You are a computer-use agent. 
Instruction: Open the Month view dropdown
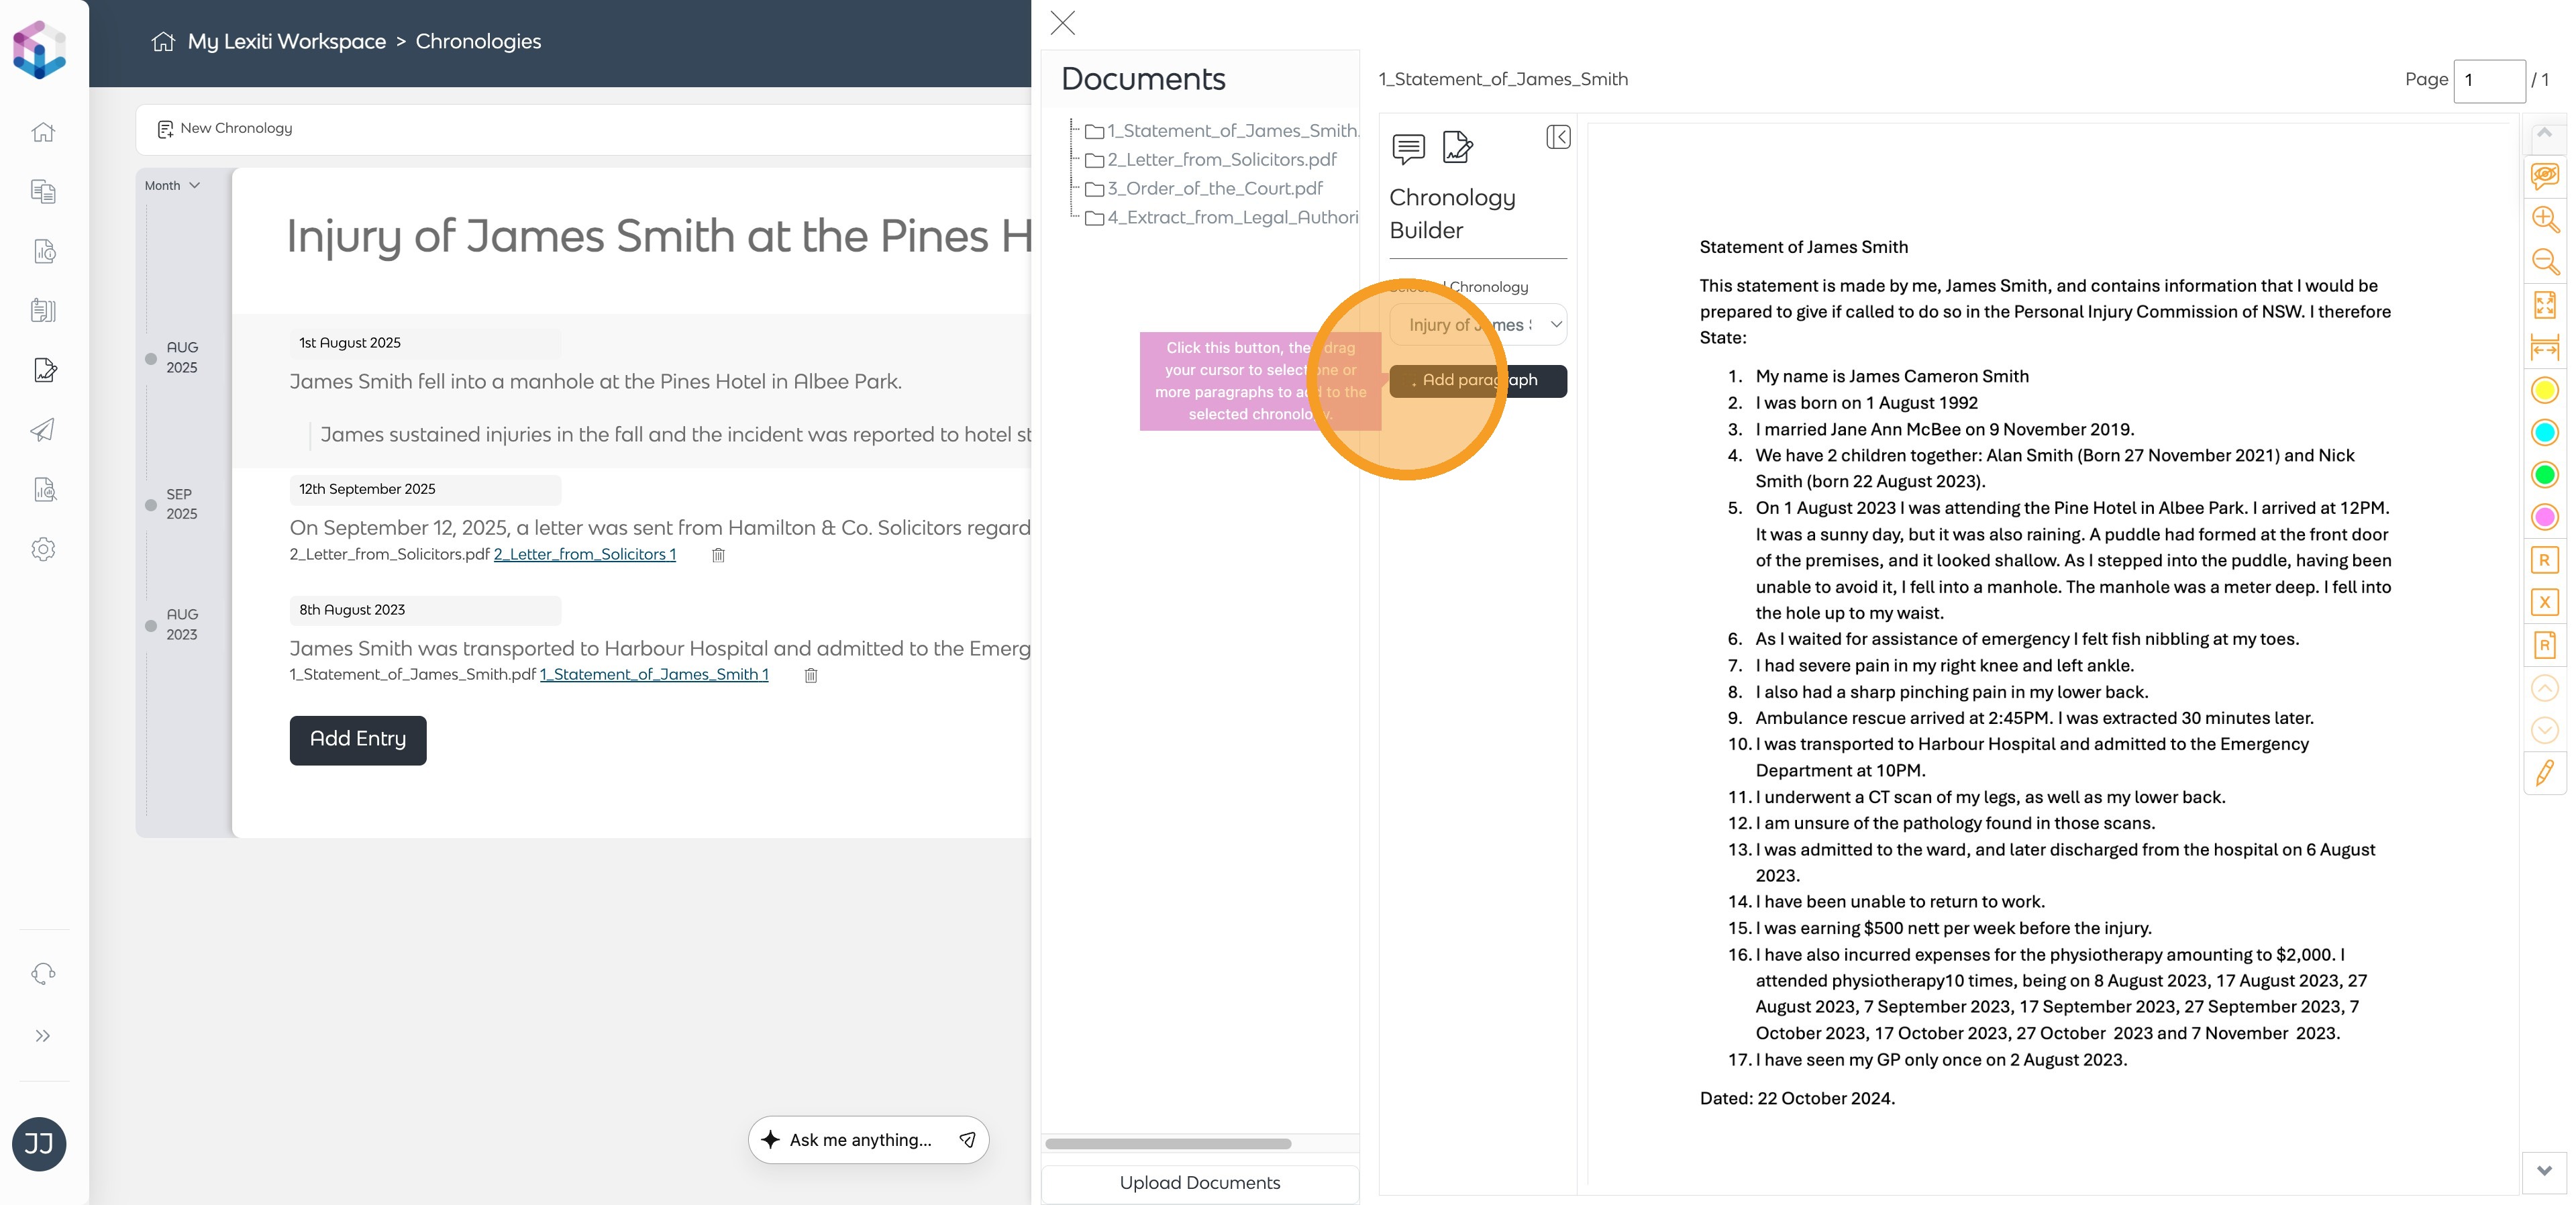(172, 185)
